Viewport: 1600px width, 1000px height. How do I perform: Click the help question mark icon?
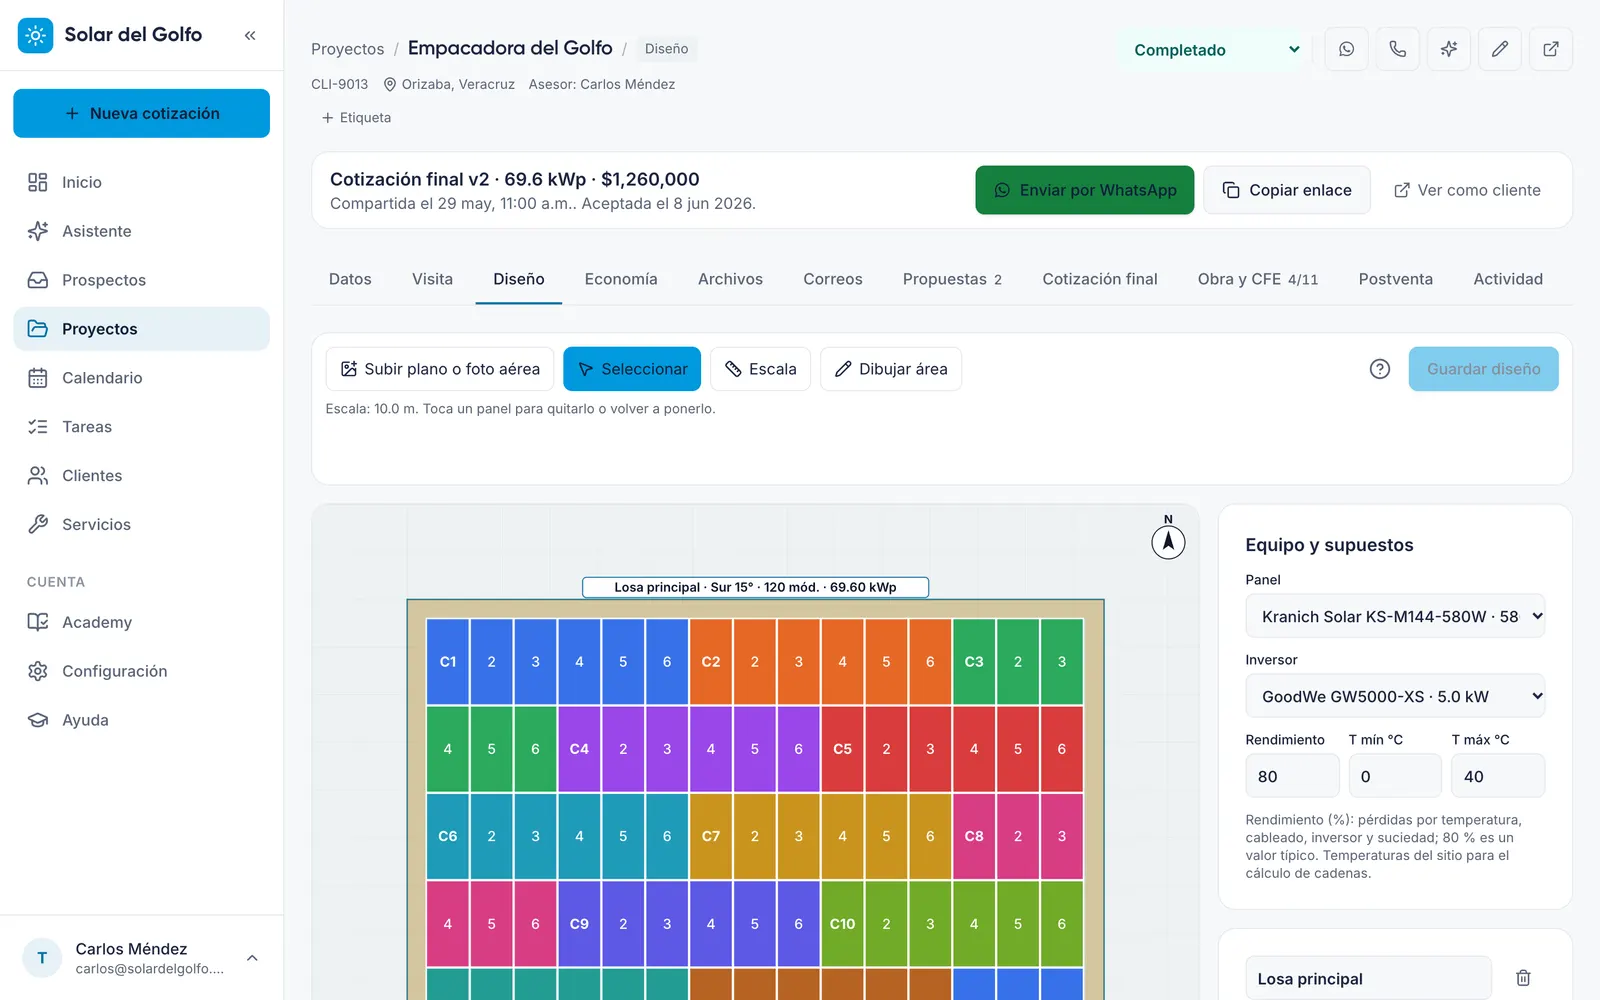pos(1379,369)
